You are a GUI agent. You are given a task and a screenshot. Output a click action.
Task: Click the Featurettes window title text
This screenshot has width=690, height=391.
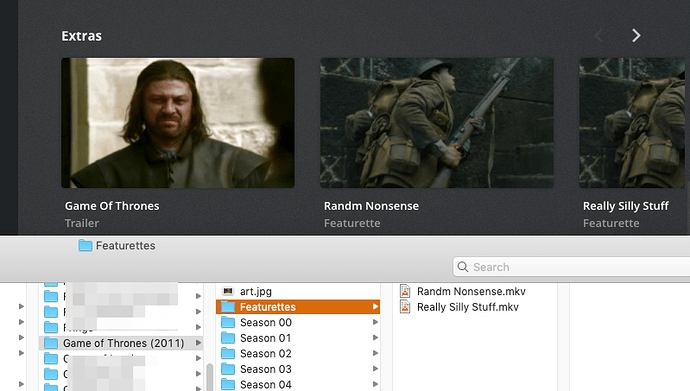point(125,245)
